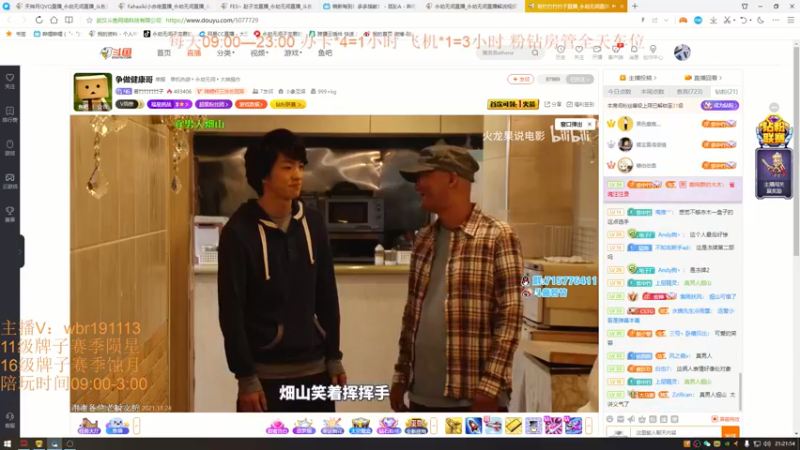
Task: Expand the 分类 navigation dropdown
Action: 226,53
